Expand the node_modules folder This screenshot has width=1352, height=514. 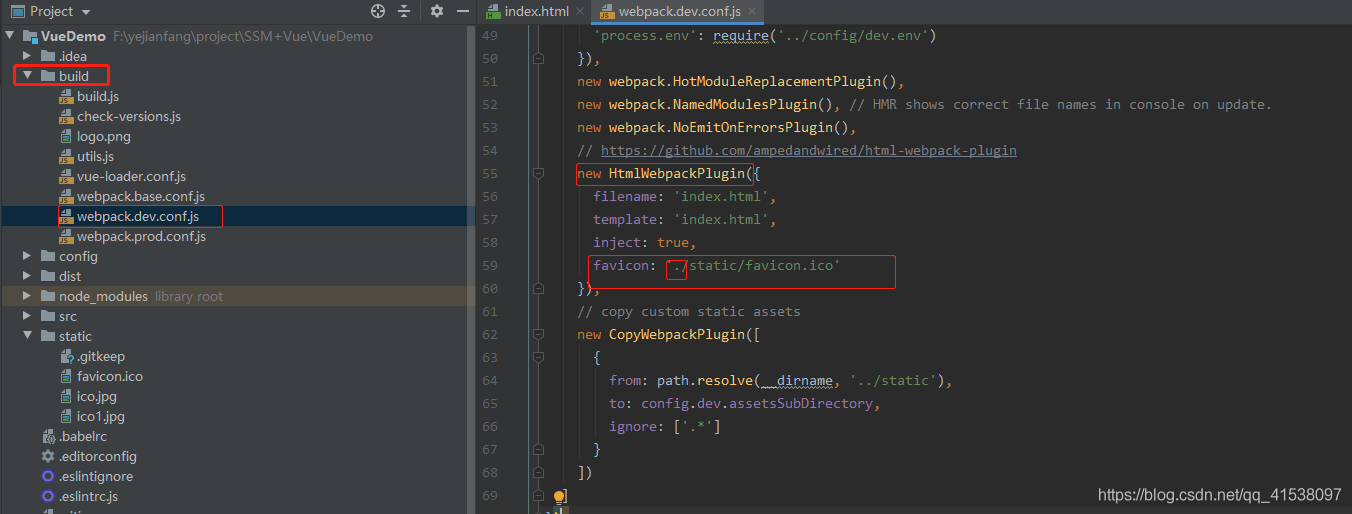click(x=29, y=296)
